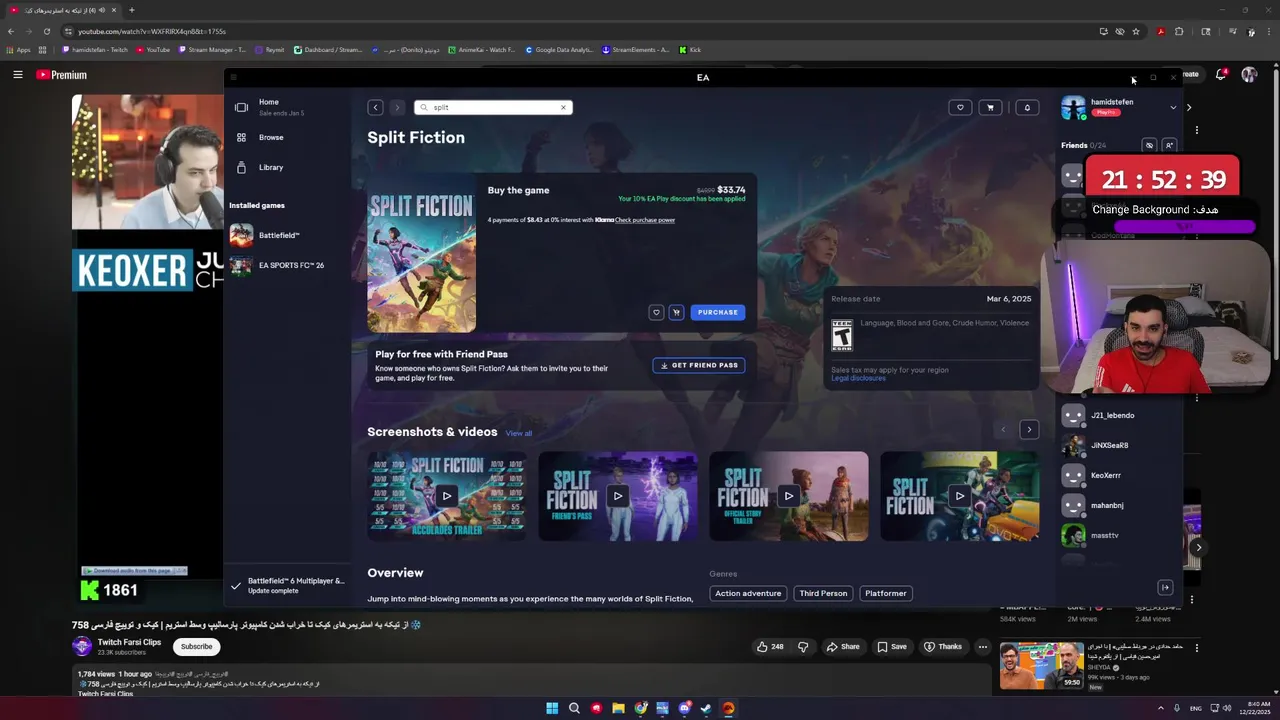Screen dimensions: 1280x720
Task: Click the EA search field containing 'split'
Action: (493, 107)
